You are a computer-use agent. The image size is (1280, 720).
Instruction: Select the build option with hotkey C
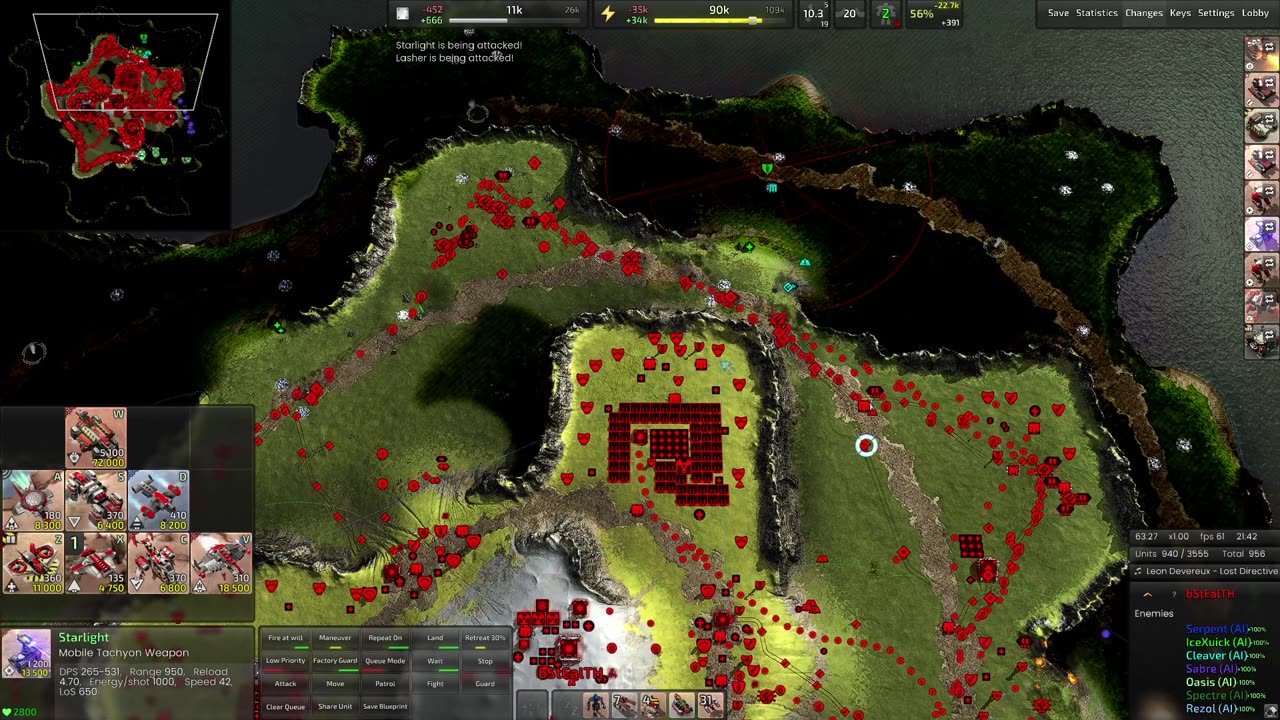click(x=159, y=563)
